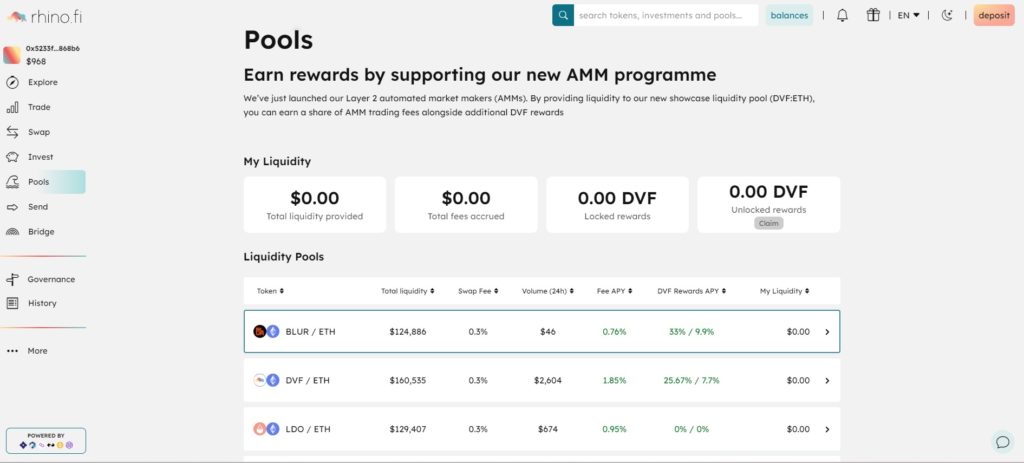1024x463 pixels.
Task: Click the Trade chart icon
Action: click(x=12, y=107)
